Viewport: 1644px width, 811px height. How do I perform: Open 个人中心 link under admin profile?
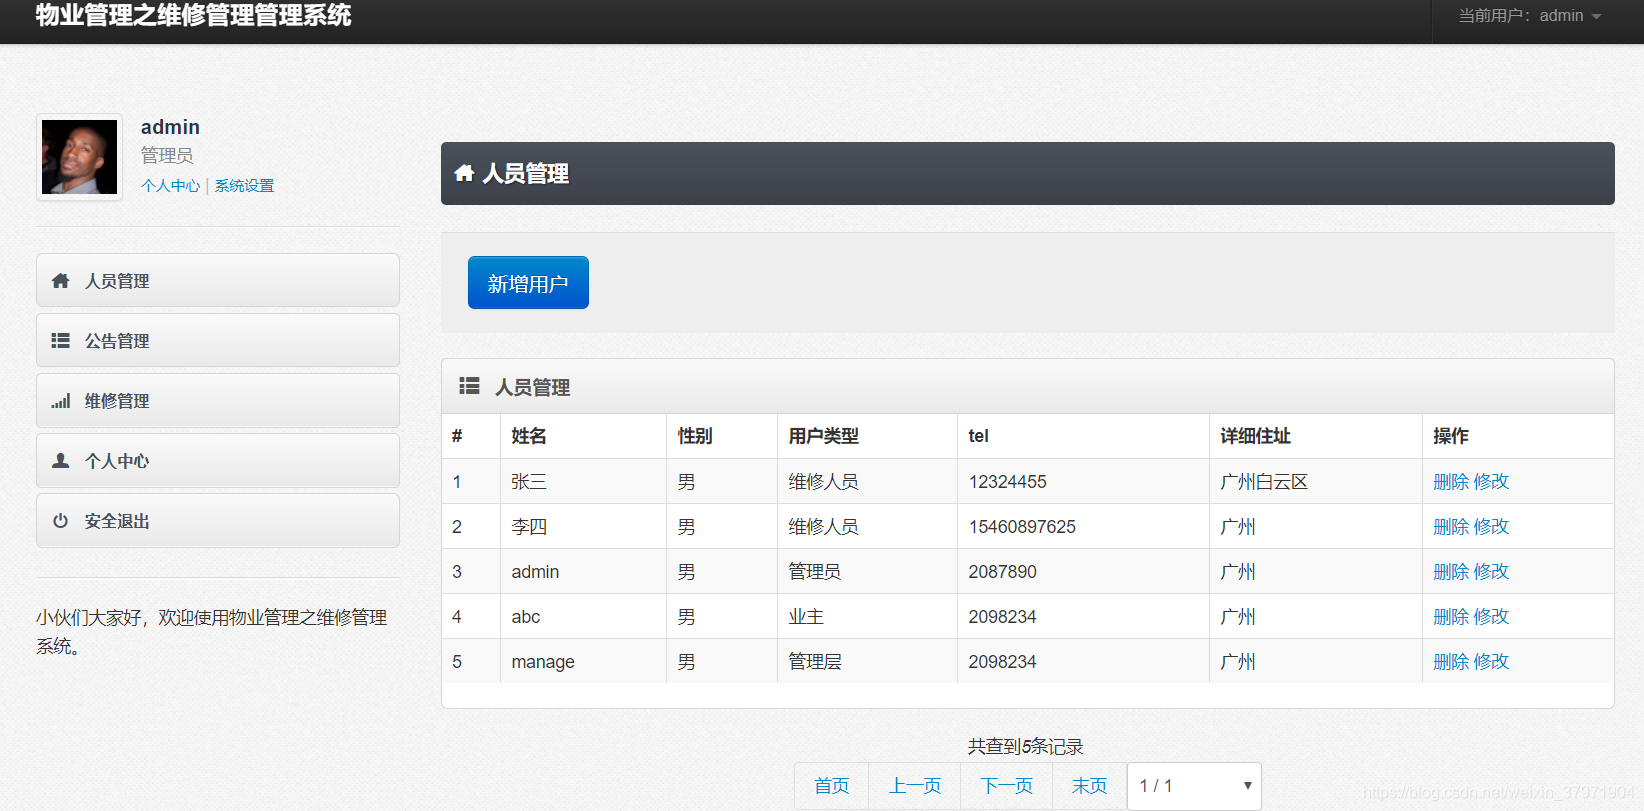(x=171, y=186)
